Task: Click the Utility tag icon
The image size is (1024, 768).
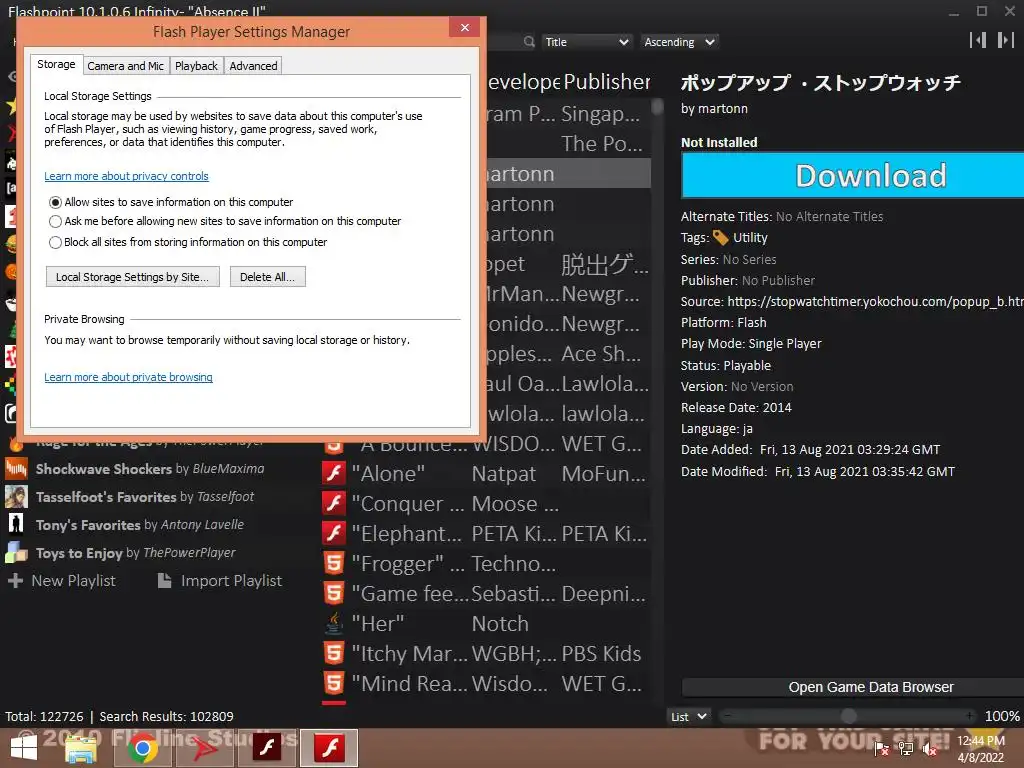Action: coord(720,238)
